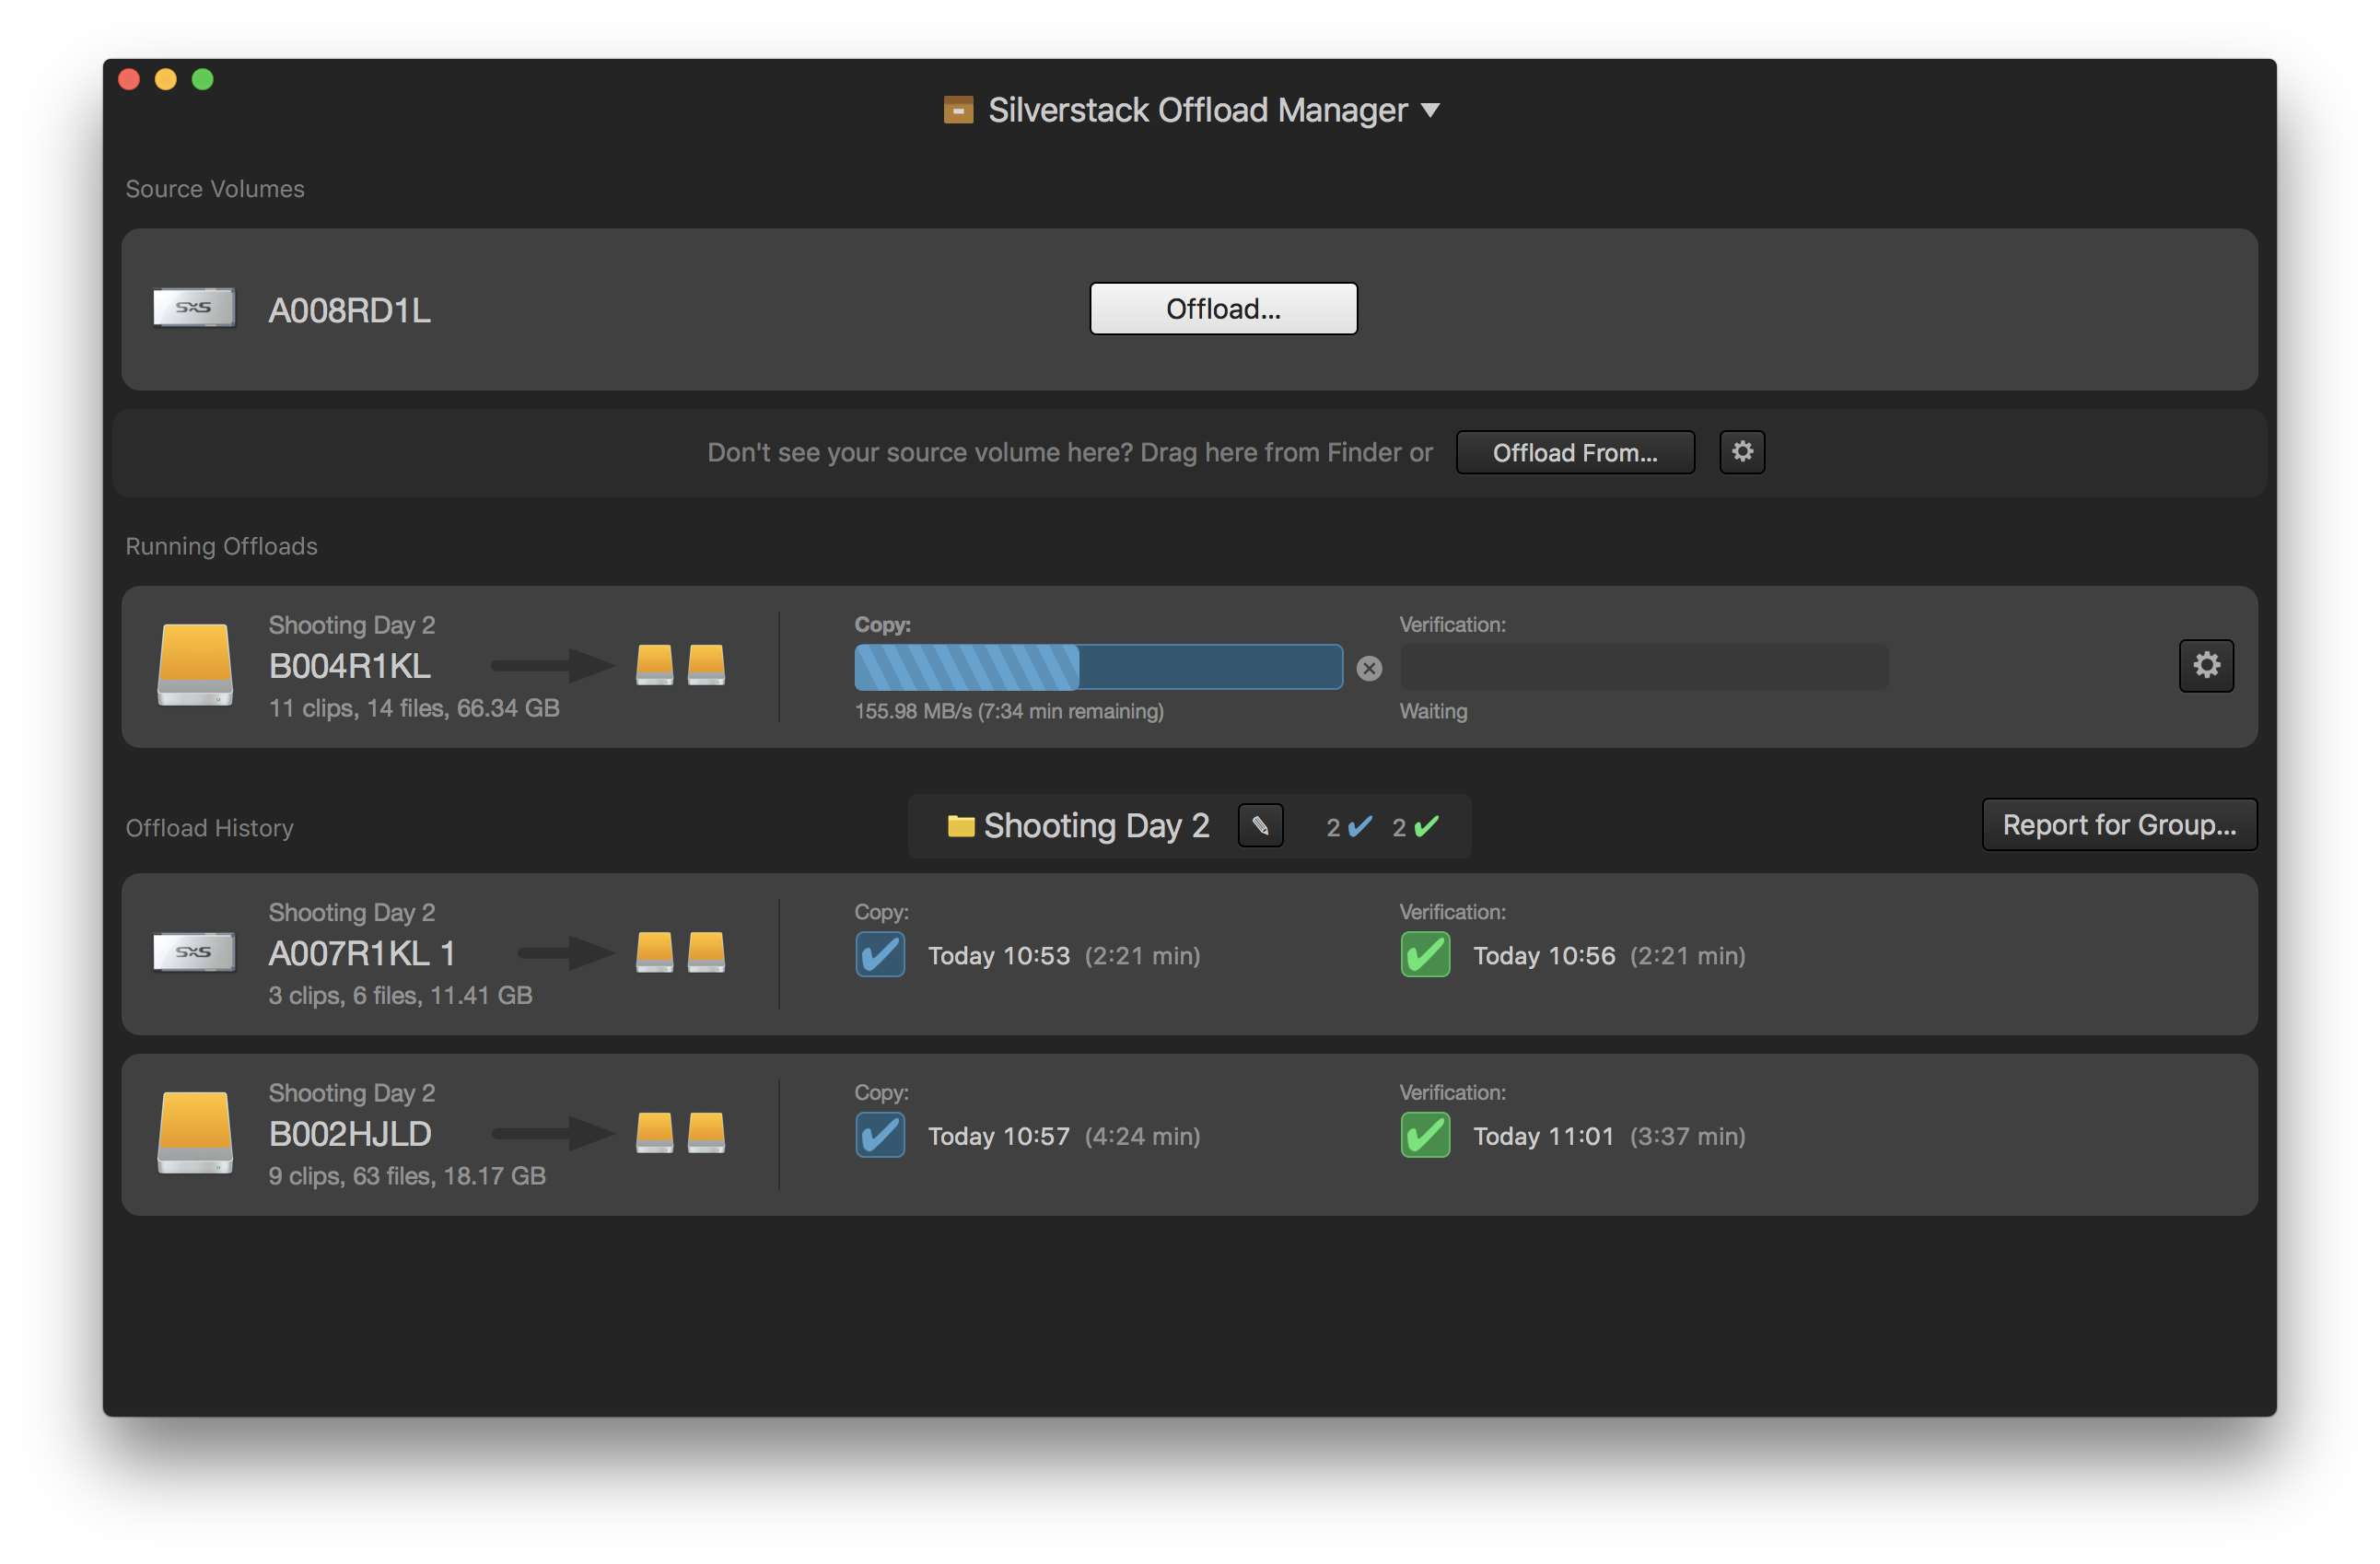
Task: Open settings gear next to Offload From
Action: 1742,452
